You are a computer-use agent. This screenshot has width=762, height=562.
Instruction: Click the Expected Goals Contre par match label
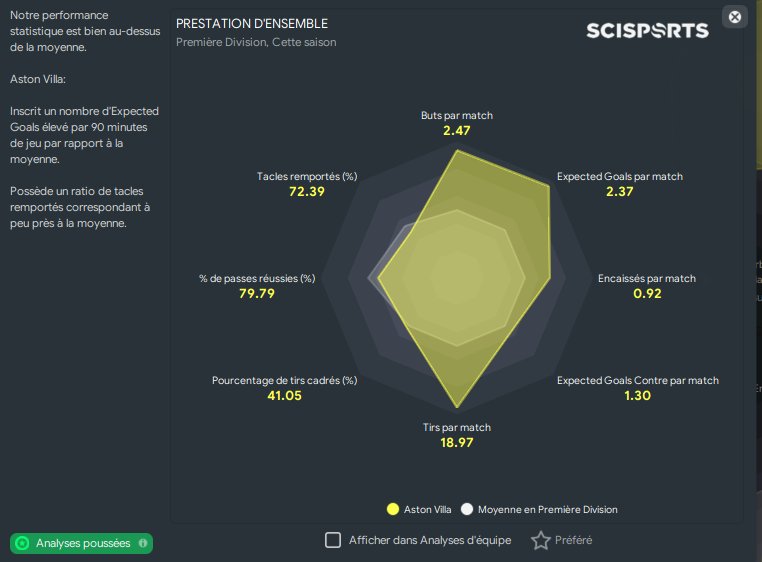[x=638, y=380]
